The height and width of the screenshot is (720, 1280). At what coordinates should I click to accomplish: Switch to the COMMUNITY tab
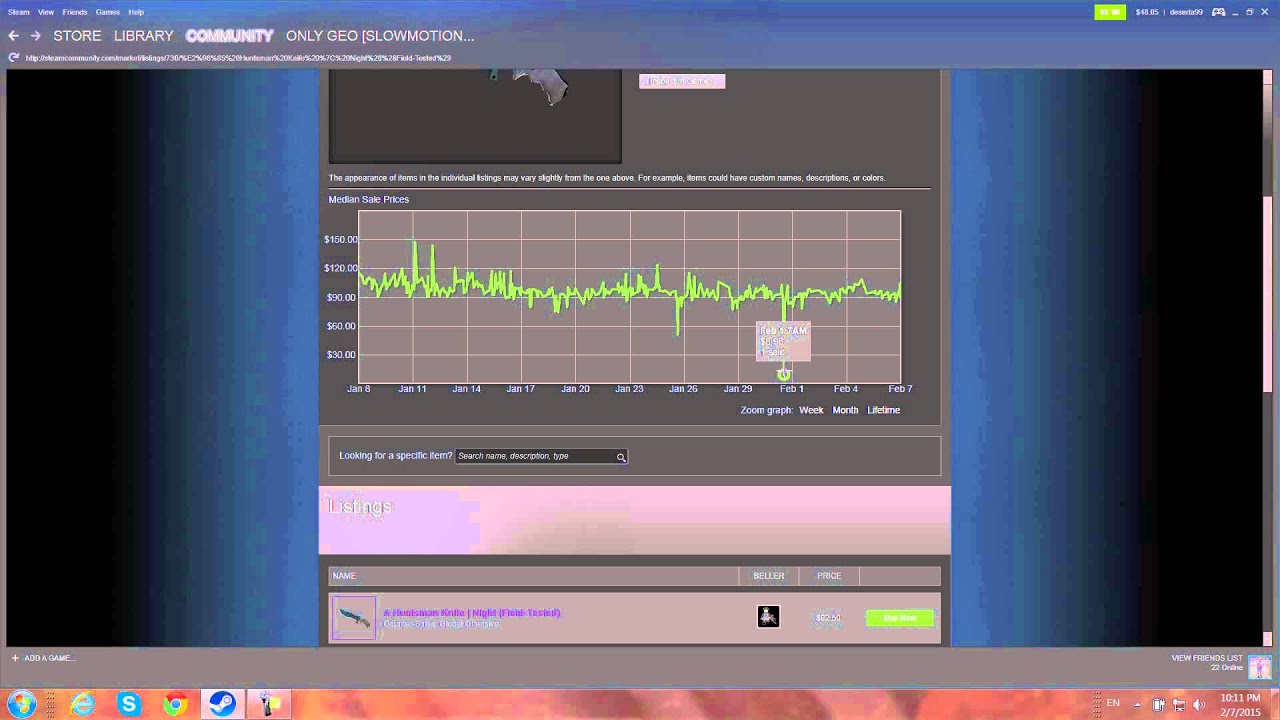tap(229, 36)
